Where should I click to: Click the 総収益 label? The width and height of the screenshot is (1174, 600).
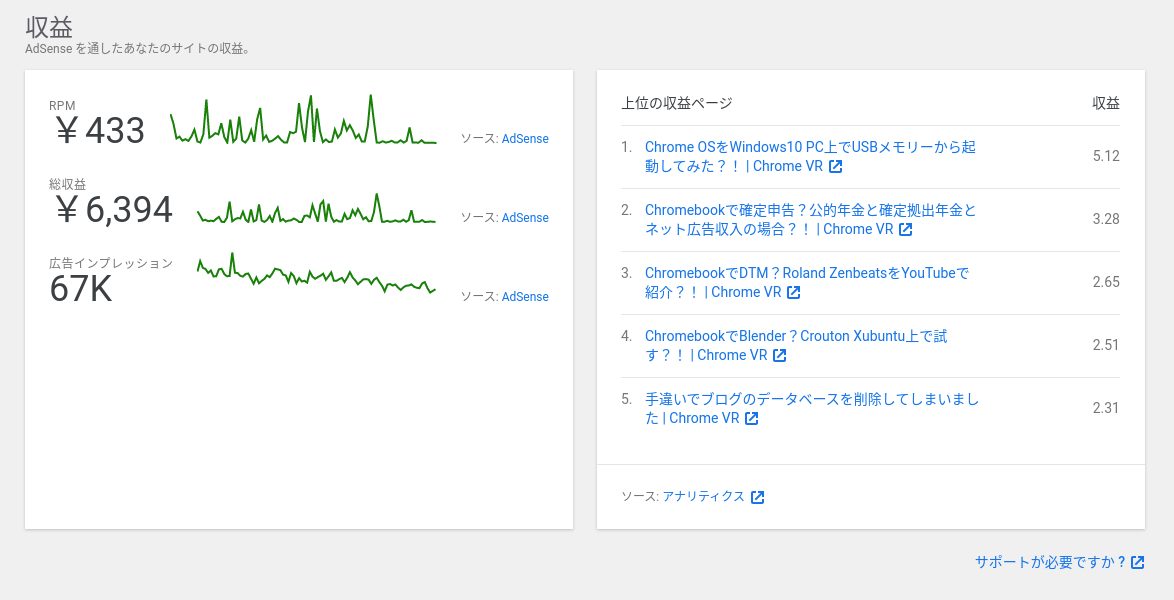tap(67, 184)
